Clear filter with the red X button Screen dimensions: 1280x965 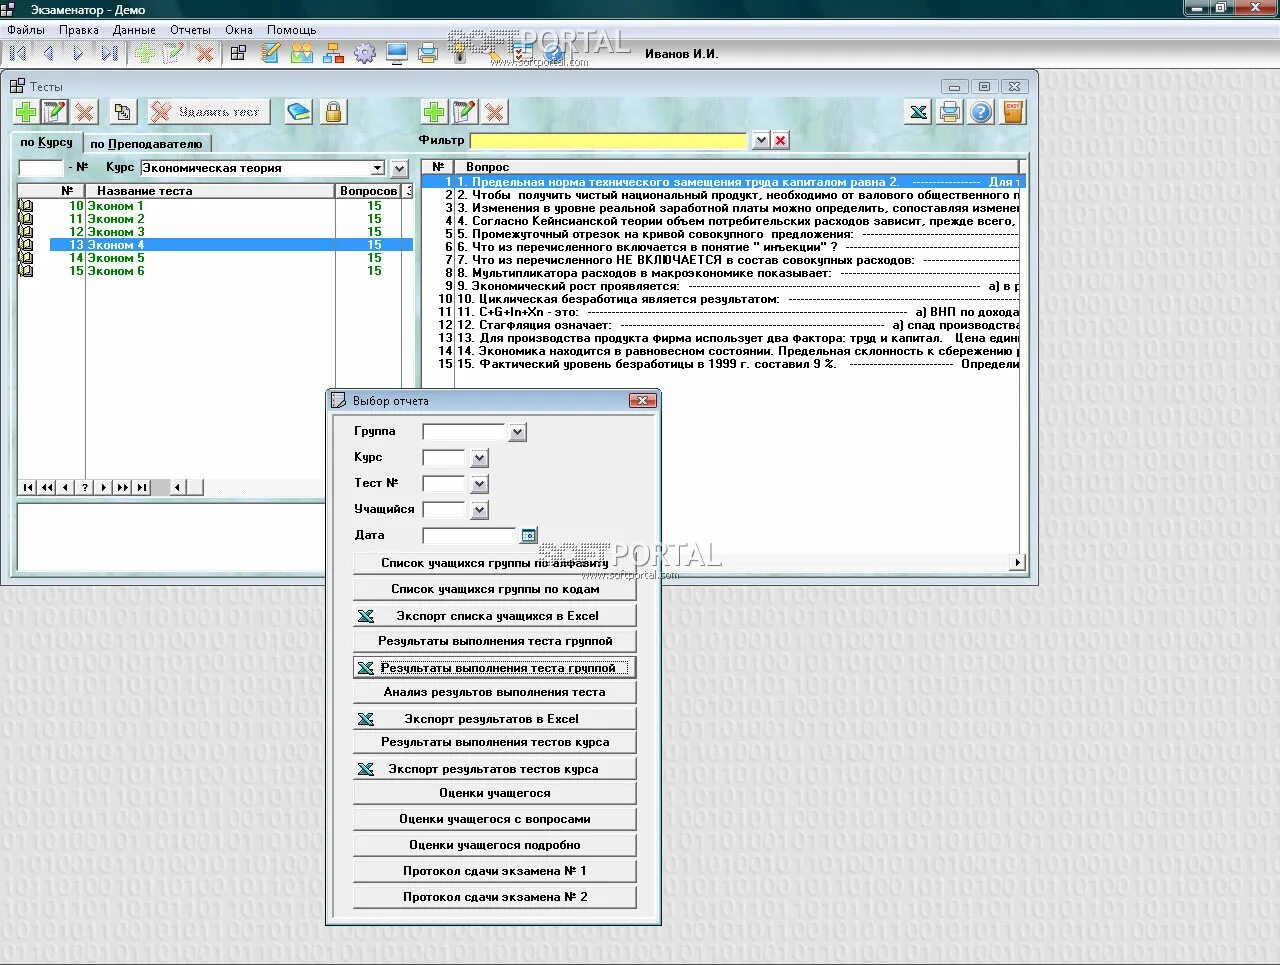point(781,141)
